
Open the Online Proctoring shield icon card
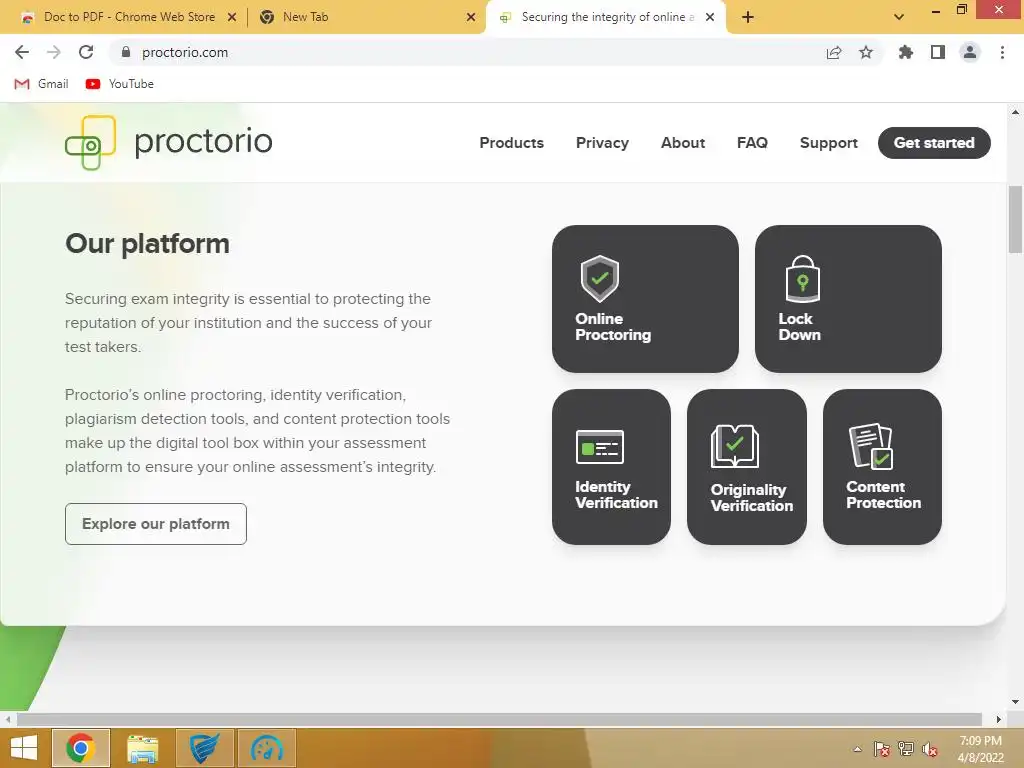tap(645, 298)
